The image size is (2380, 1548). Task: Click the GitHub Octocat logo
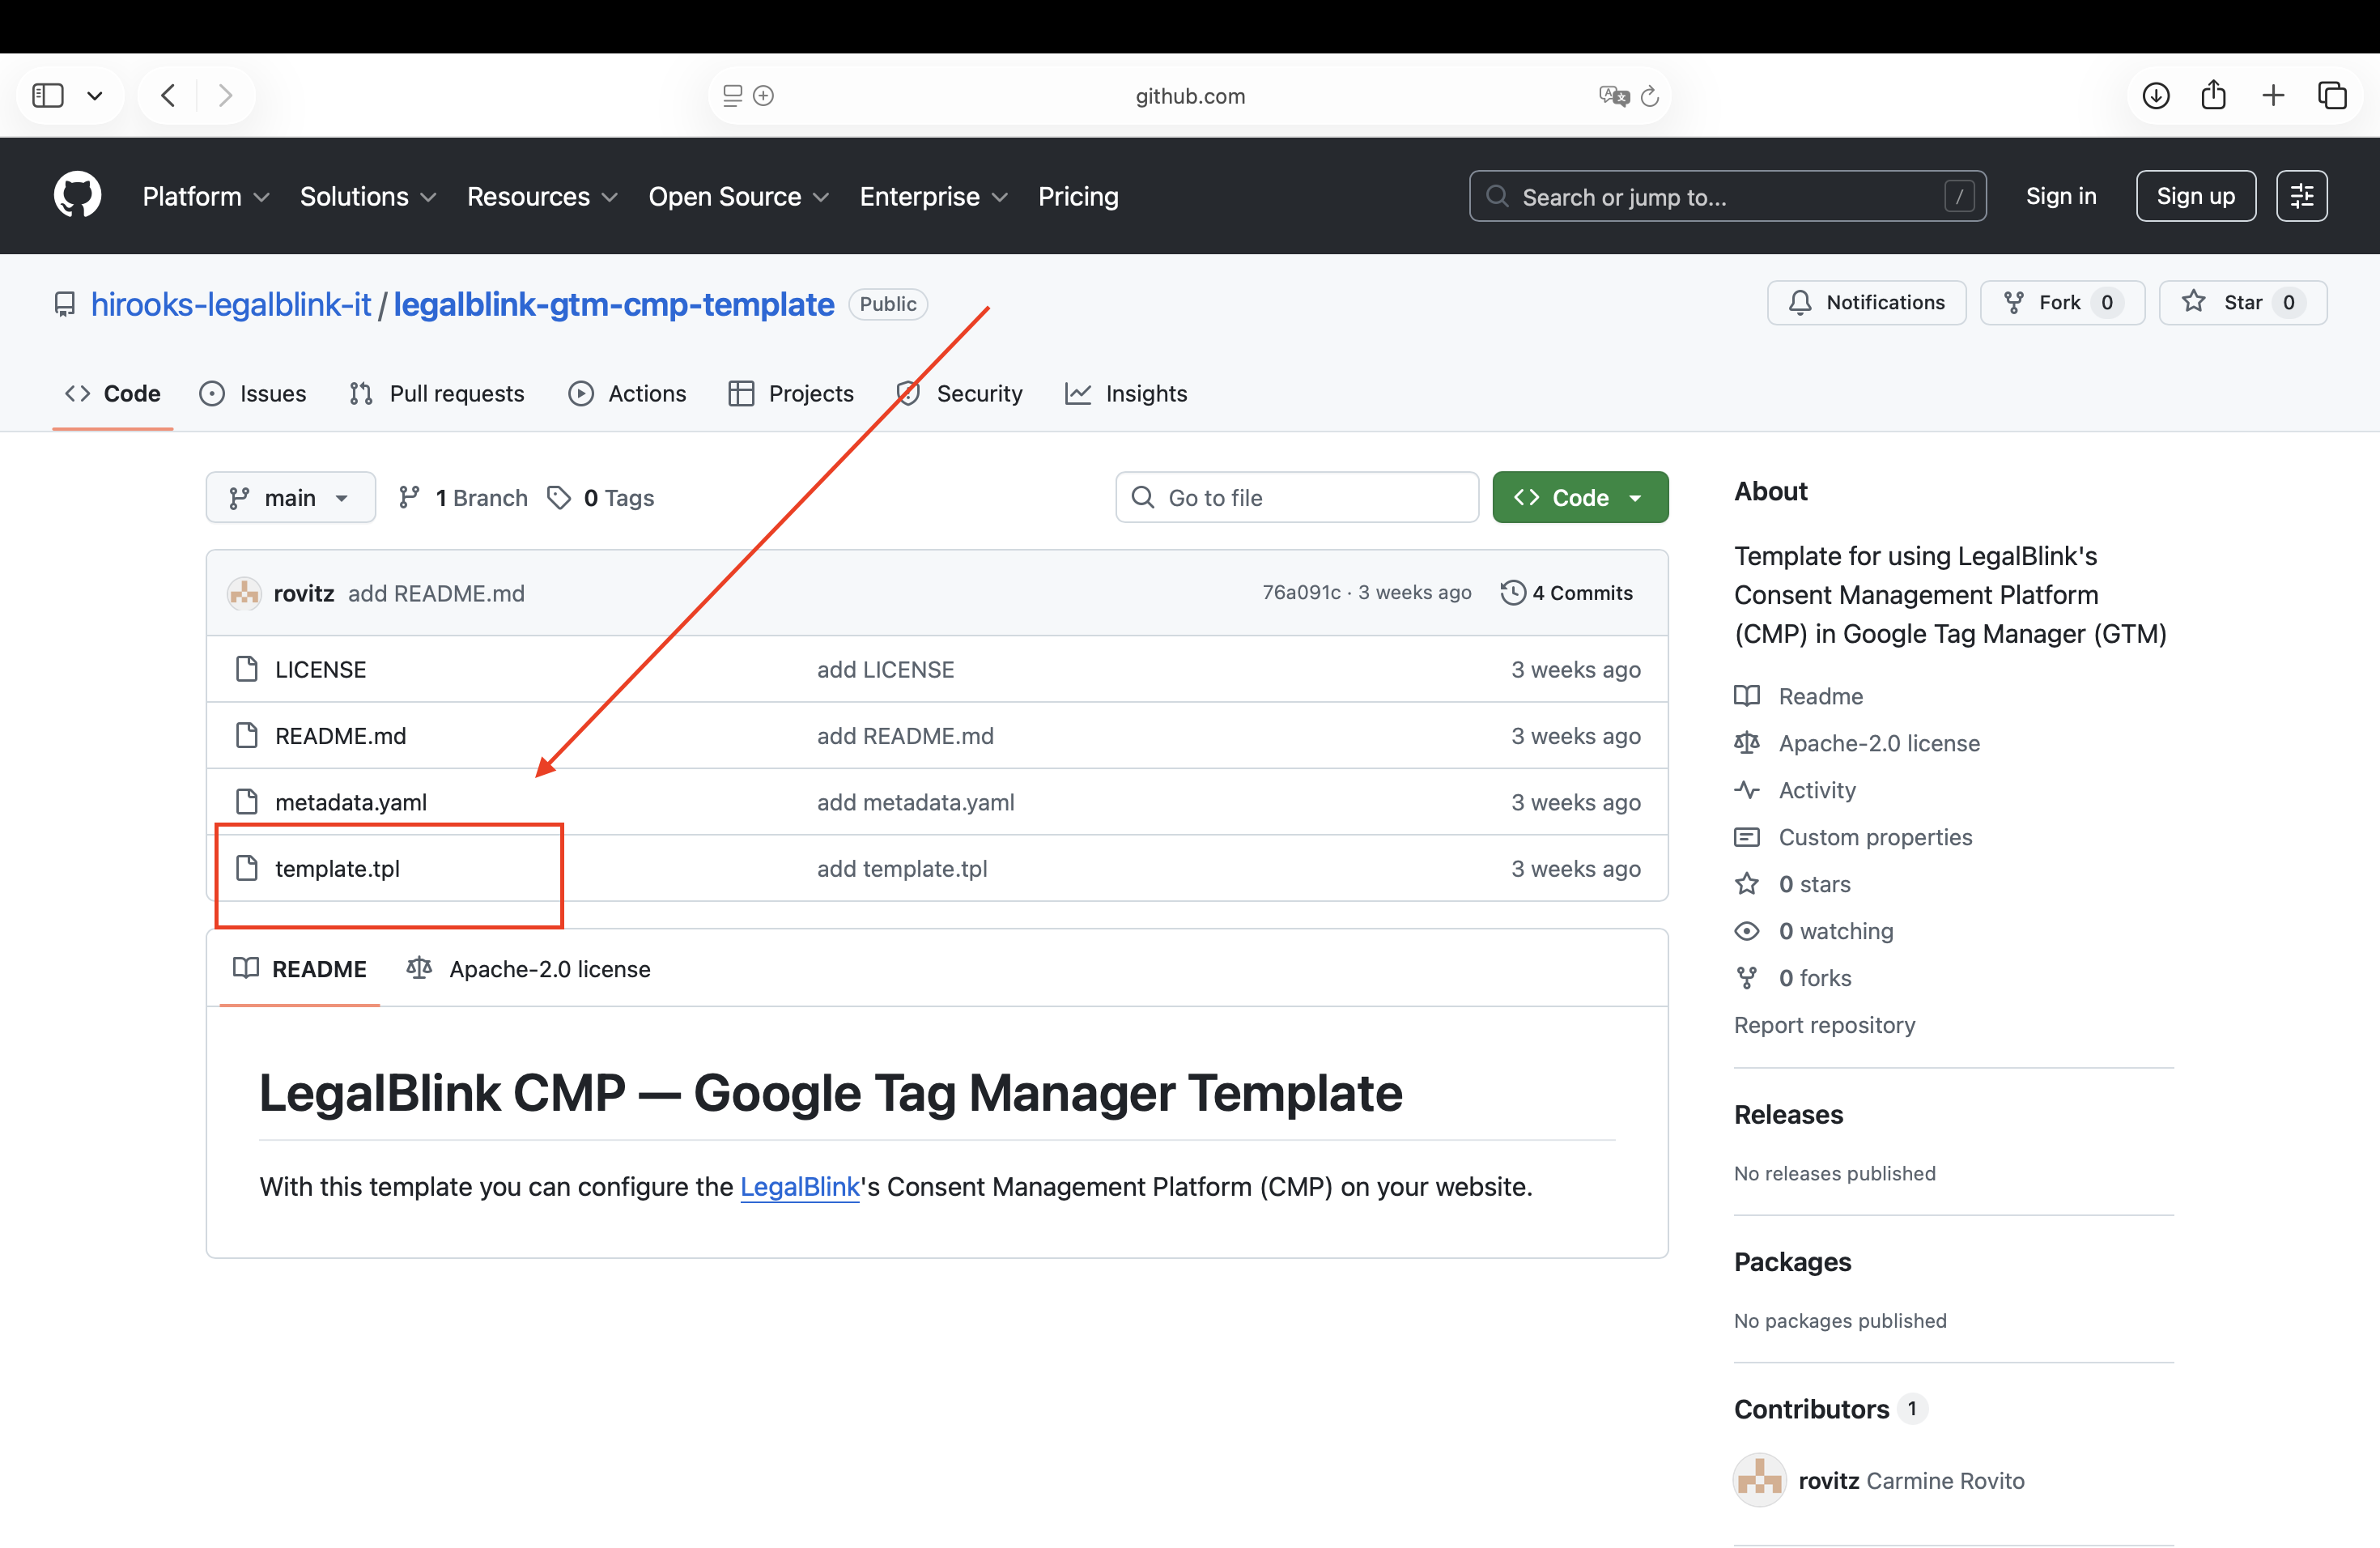[x=77, y=195]
